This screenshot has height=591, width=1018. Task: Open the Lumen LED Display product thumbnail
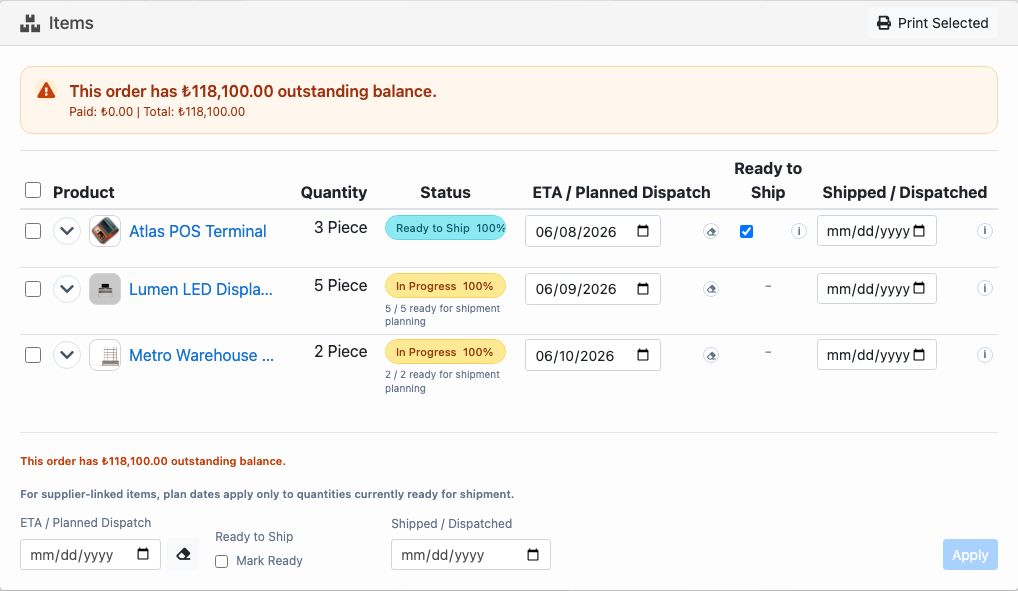[x=105, y=289]
